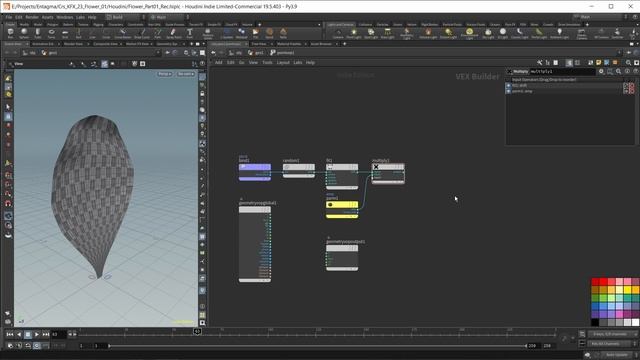Select the Spot Light shelf tool
The image size is (640, 360).
371,33
